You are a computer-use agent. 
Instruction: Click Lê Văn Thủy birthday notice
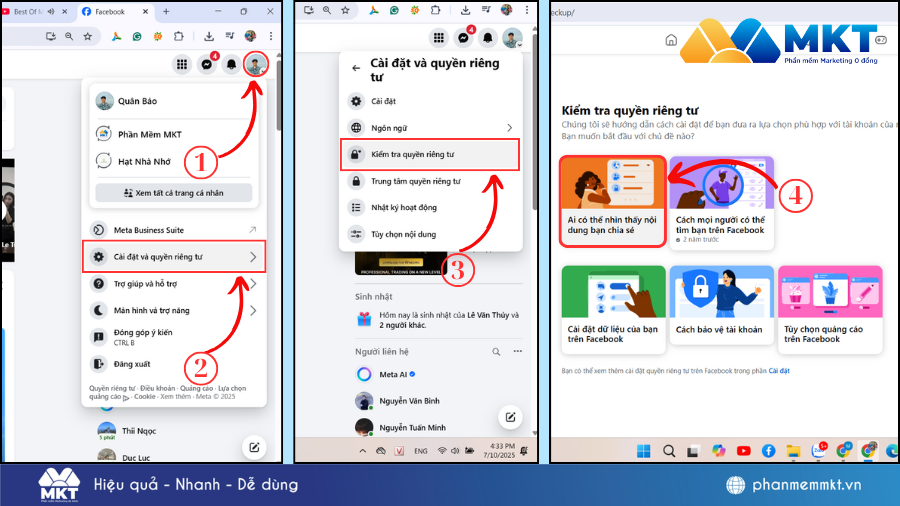tap(438, 320)
